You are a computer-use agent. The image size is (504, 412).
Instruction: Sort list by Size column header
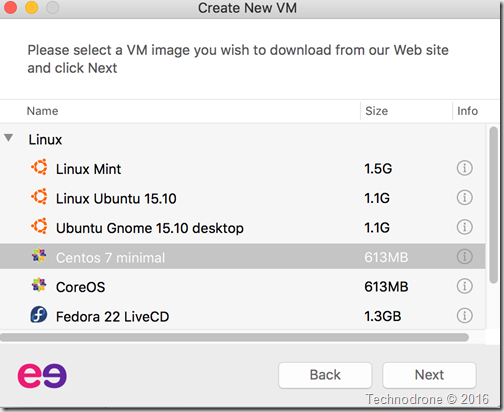point(376,111)
